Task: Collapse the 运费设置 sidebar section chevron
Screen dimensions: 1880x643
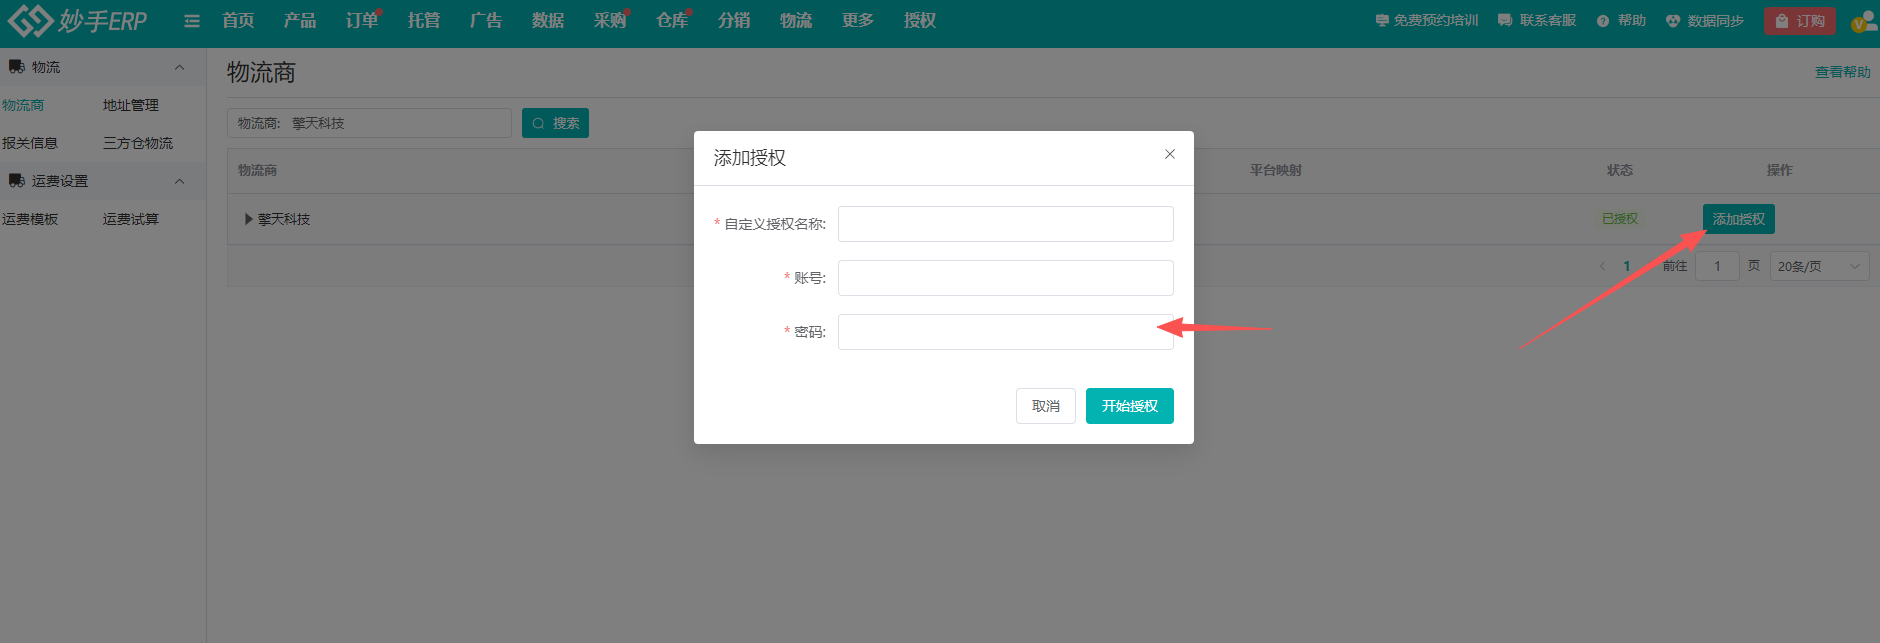Action: click(x=180, y=181)
